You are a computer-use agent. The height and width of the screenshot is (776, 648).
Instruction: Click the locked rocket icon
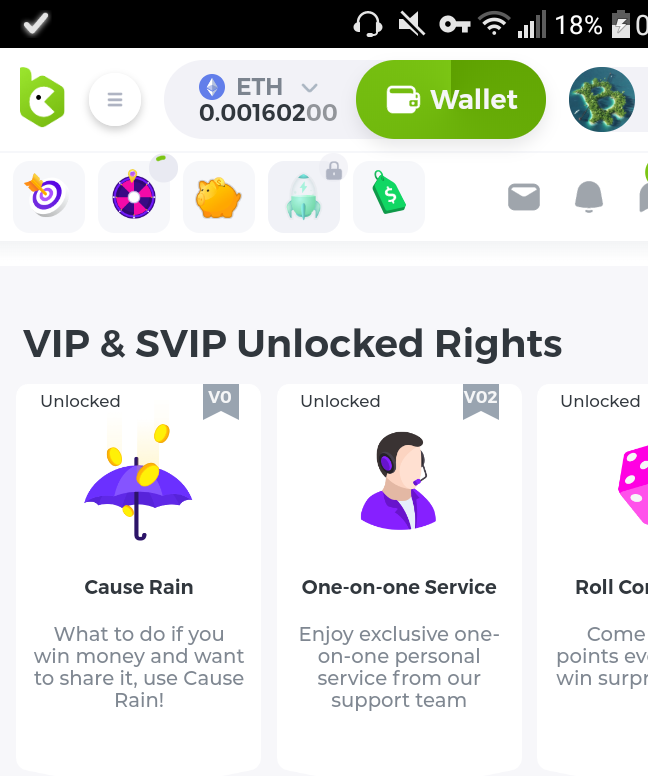click(304, 197)
